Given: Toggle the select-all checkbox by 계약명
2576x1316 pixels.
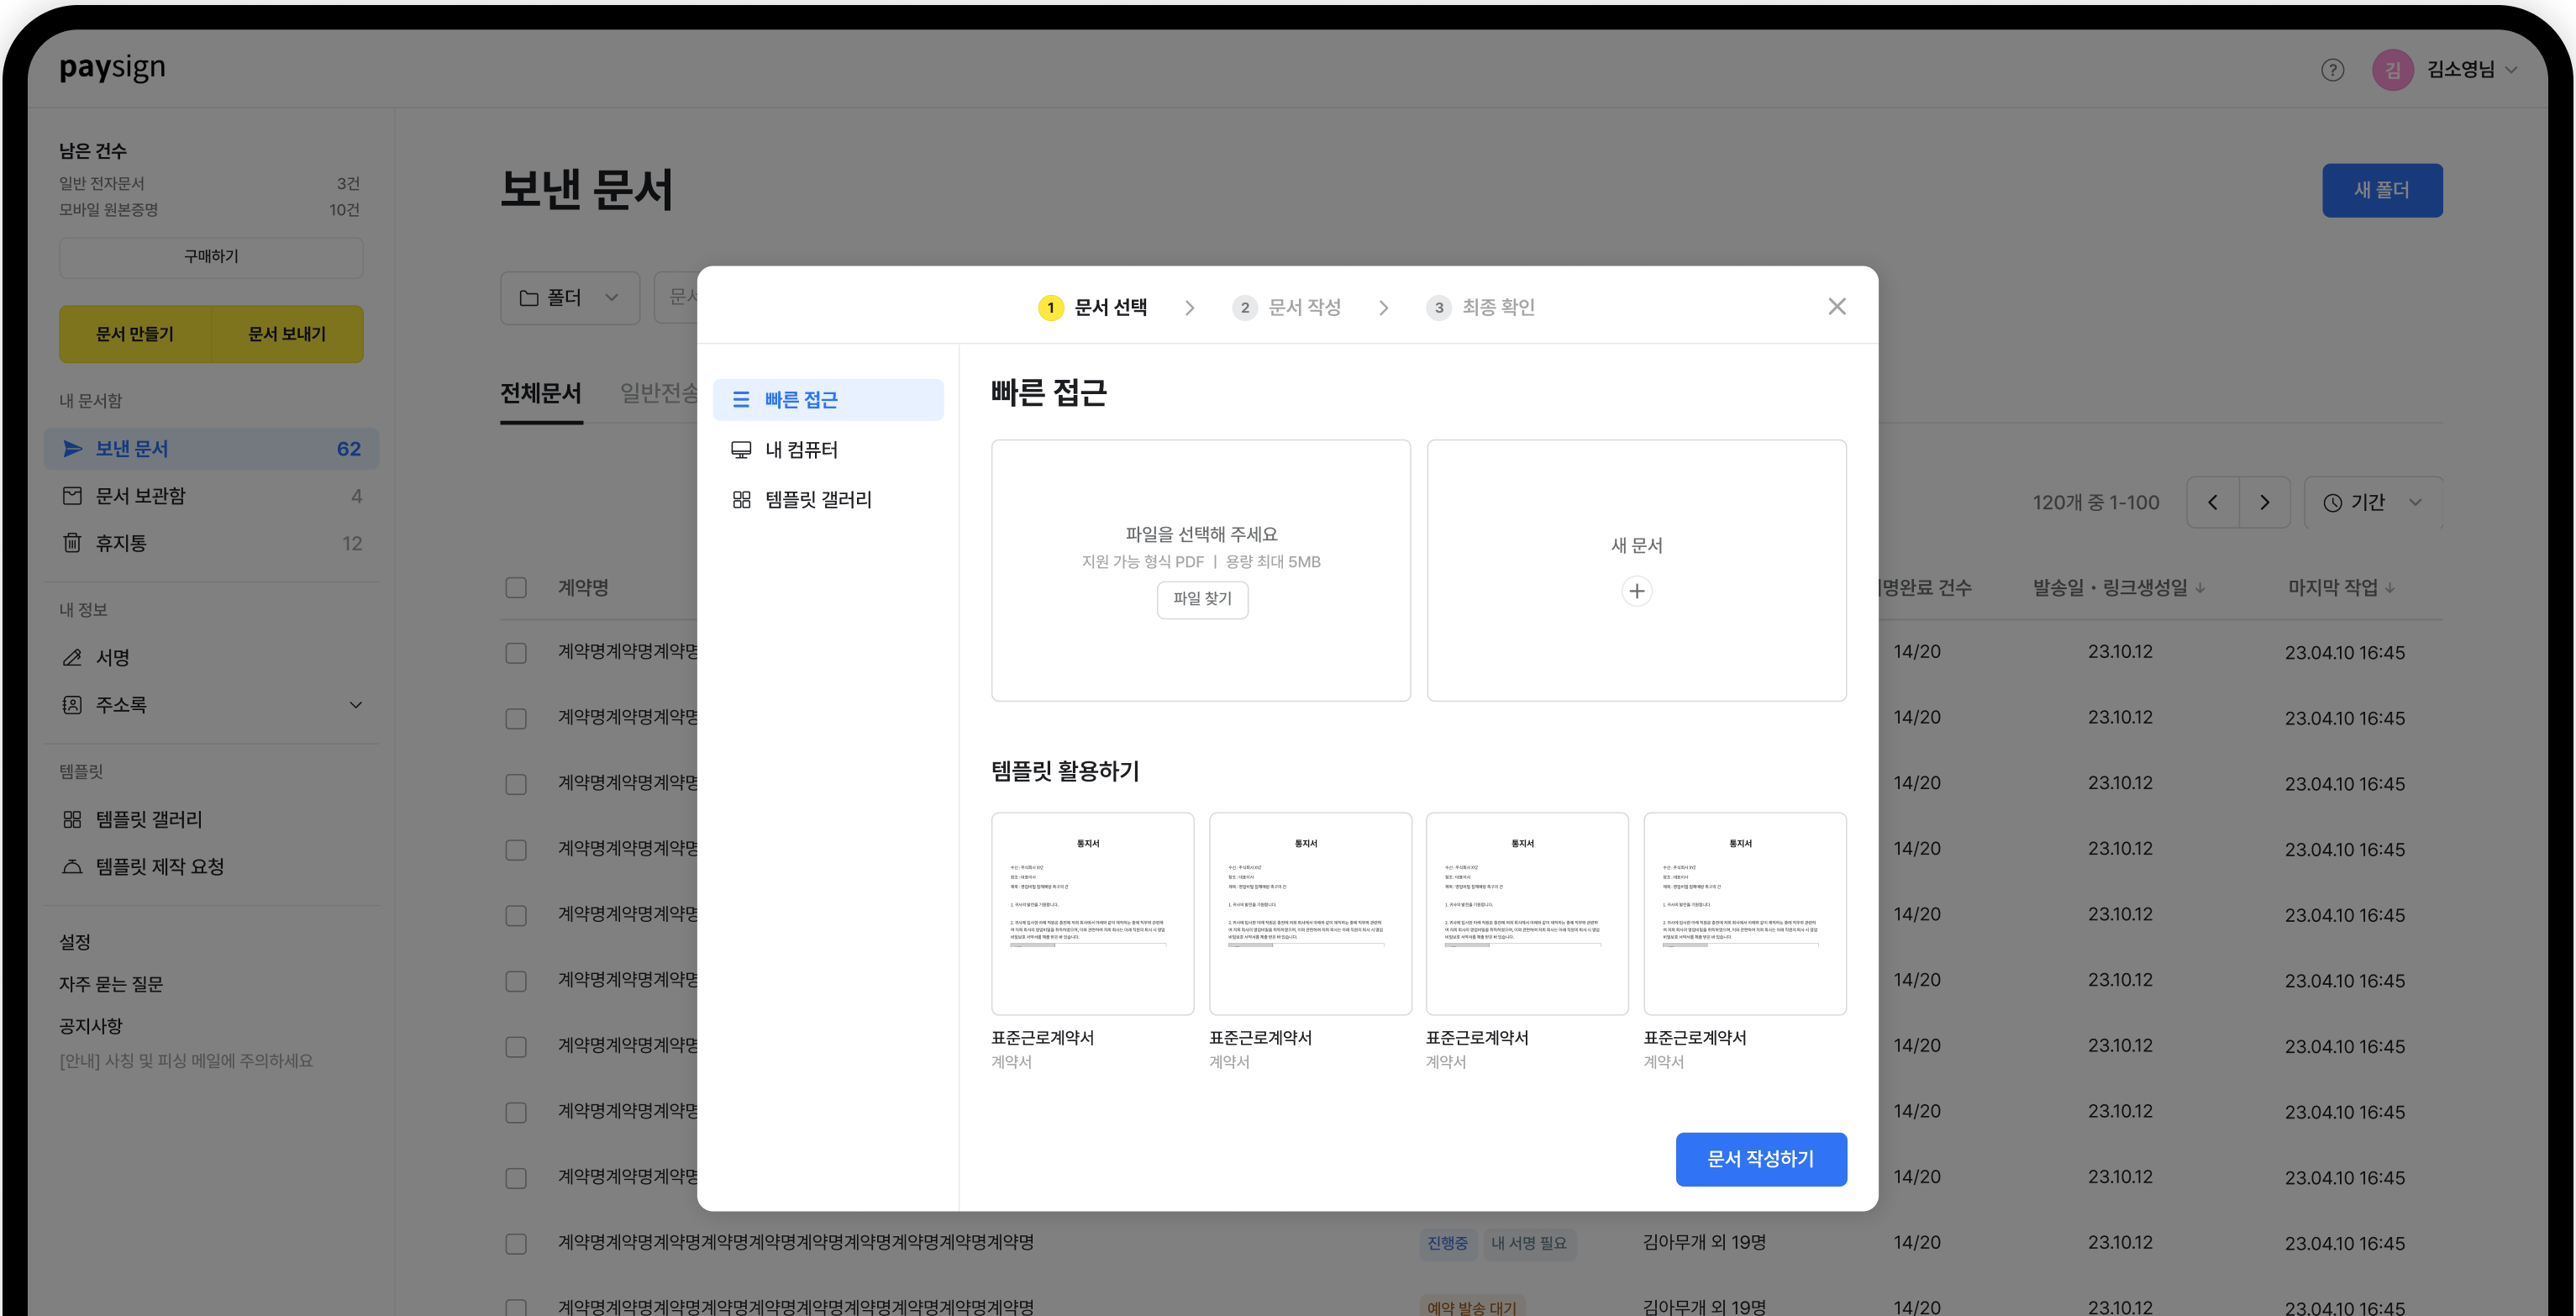Looking at the screenshot, I should (x=516, y=587).
